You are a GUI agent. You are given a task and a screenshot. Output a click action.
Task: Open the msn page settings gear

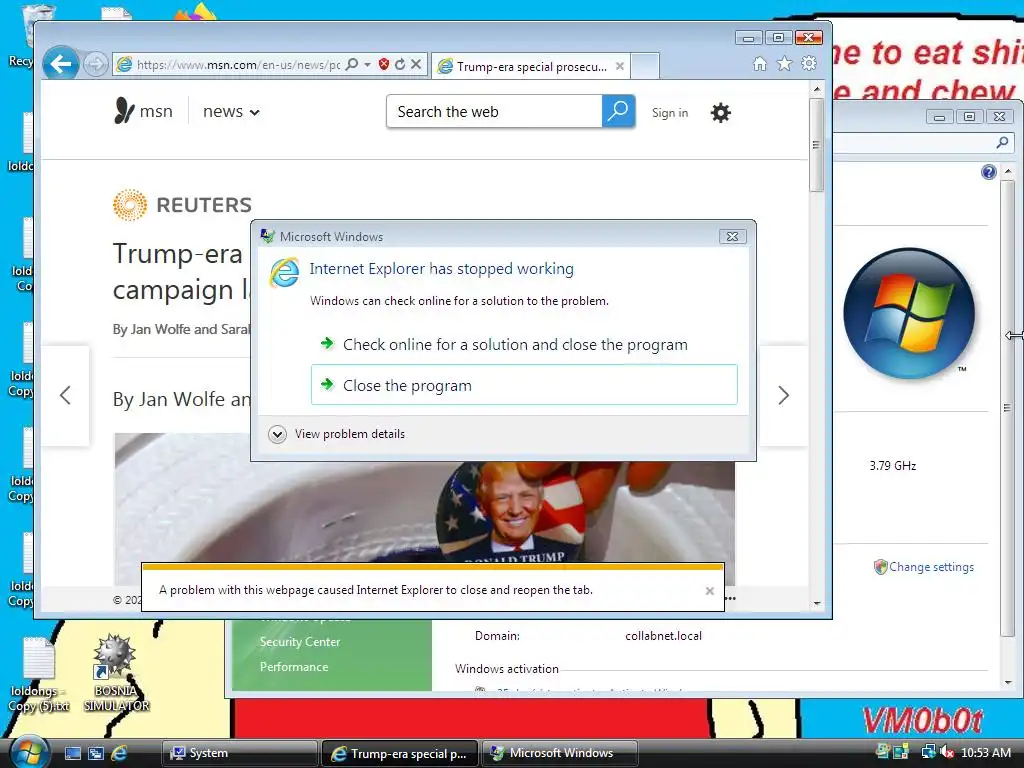tap(720, 113)
